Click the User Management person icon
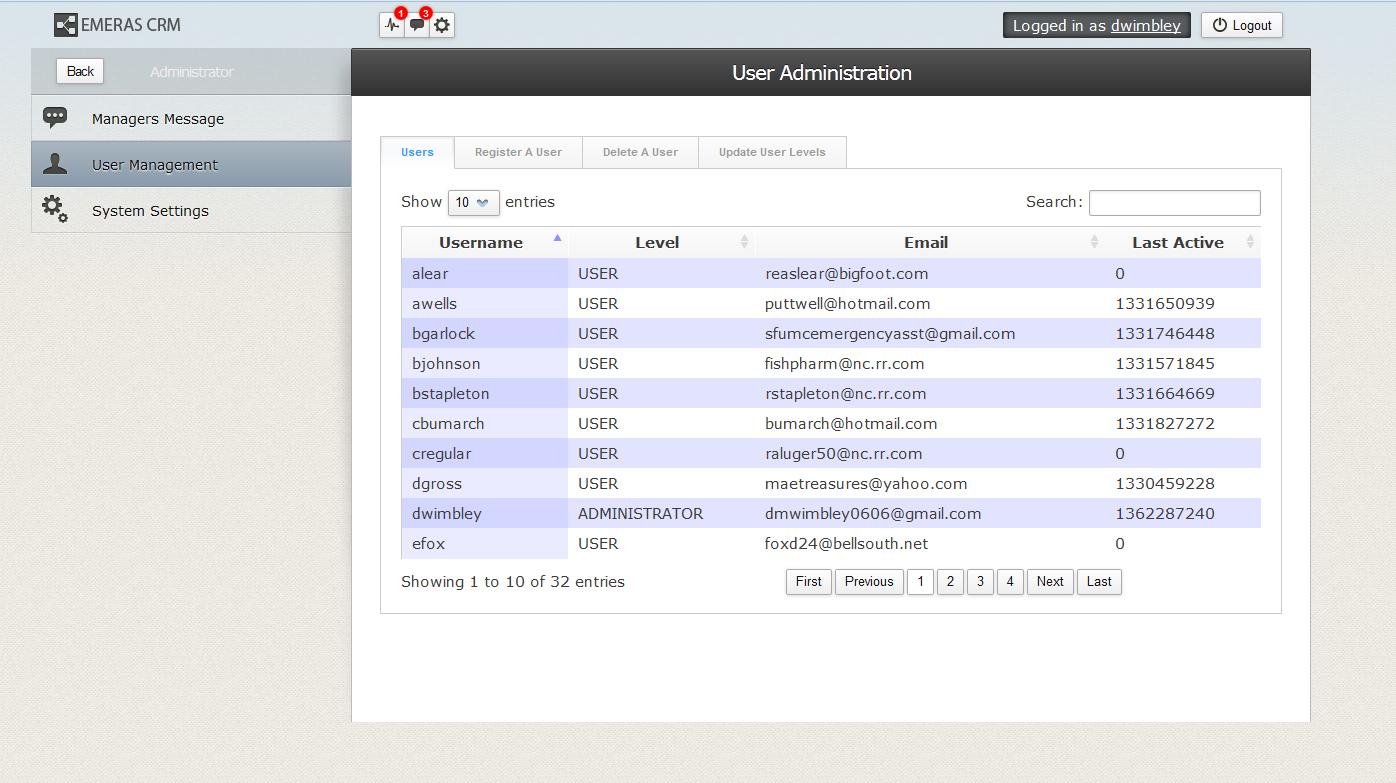This screenshot has width=1396, height=783. click(x=55, y=164)
